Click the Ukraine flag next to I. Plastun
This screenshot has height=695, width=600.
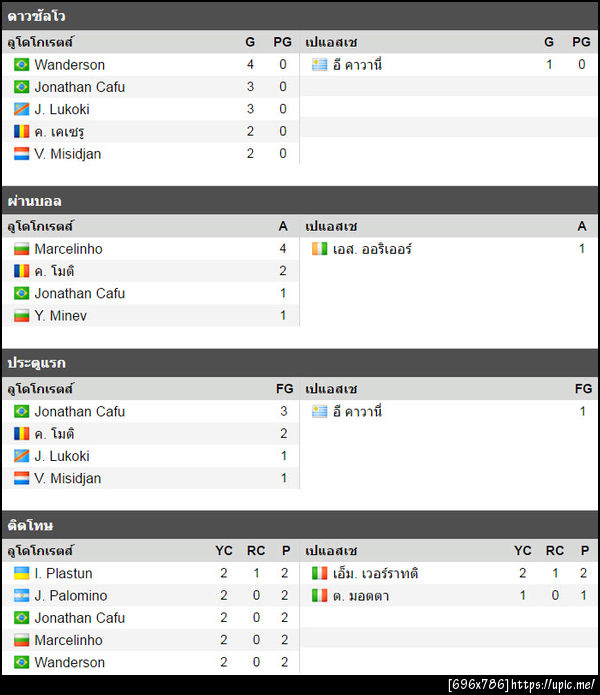(22, 574)
